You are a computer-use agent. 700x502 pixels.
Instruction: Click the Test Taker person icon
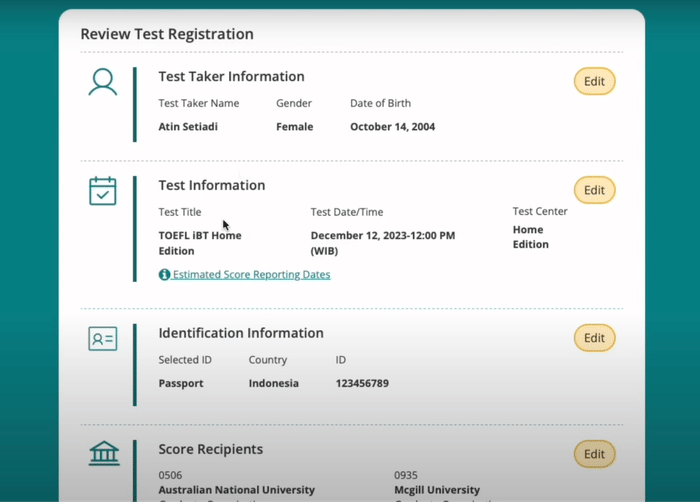pyautogui.click(x=103, y=82)
